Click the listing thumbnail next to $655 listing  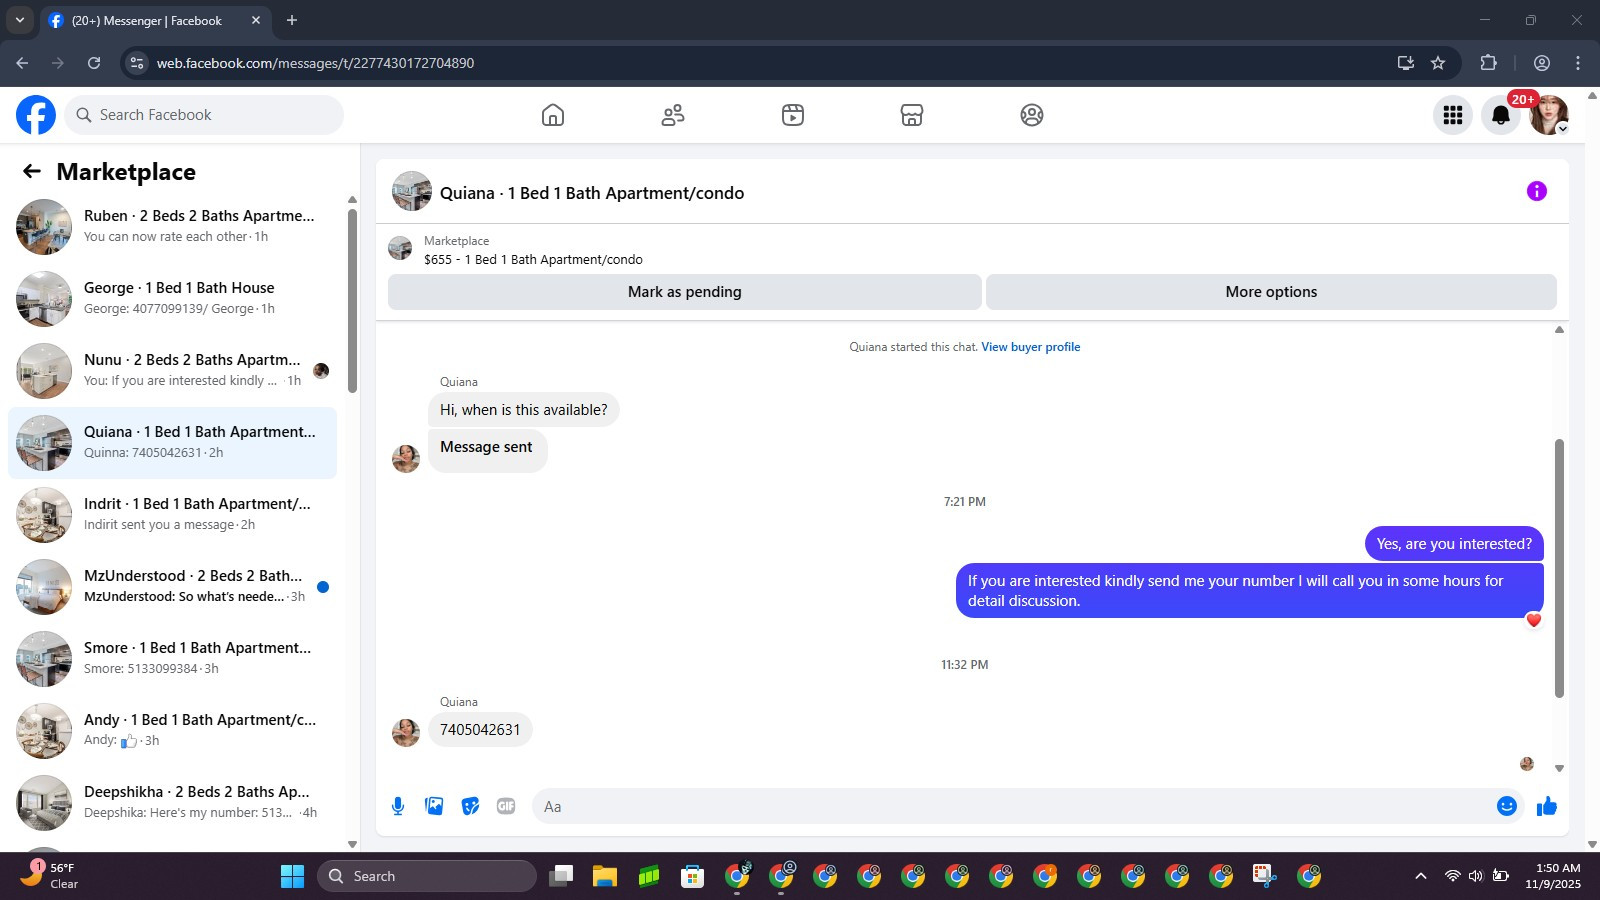(400, 249)
